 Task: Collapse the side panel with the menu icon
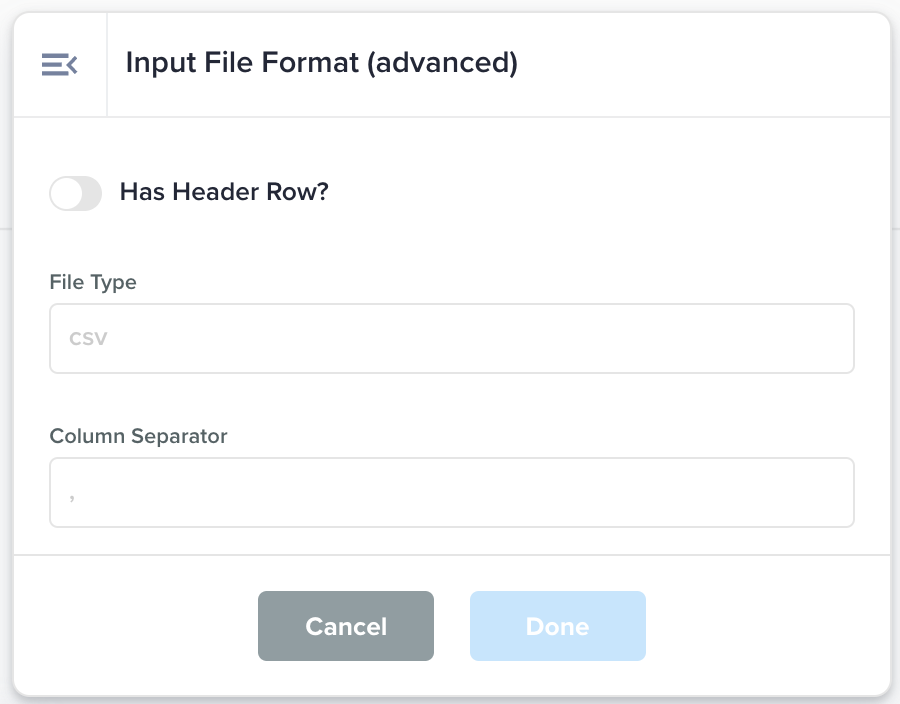[59, 65]
